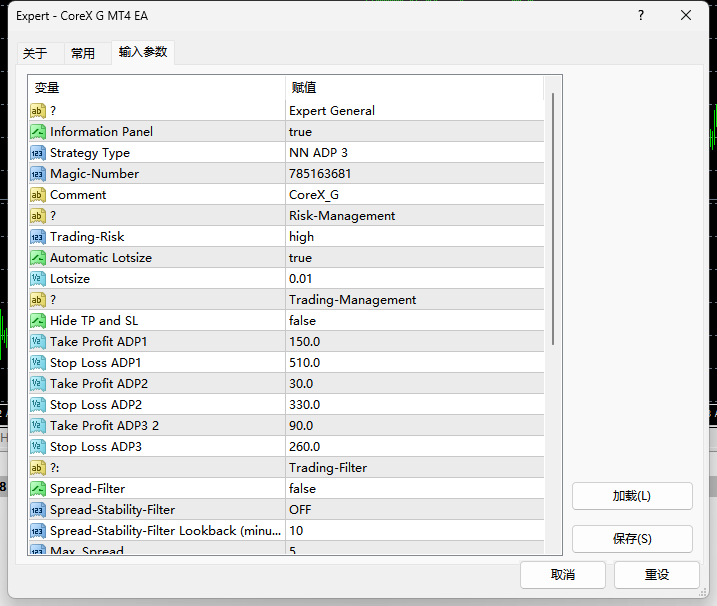The width and height of the screenshot is (717, 606).
Task: Click the integer icon beside Spread-Stability-Filter
Action: (x=38, y=510)
